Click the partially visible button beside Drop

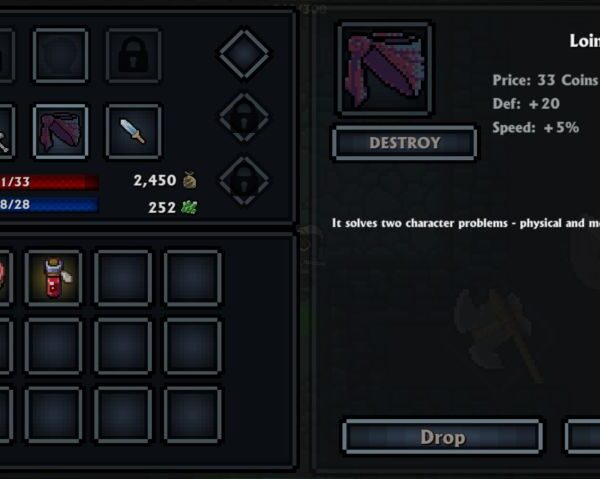click(x=582, y=437)
